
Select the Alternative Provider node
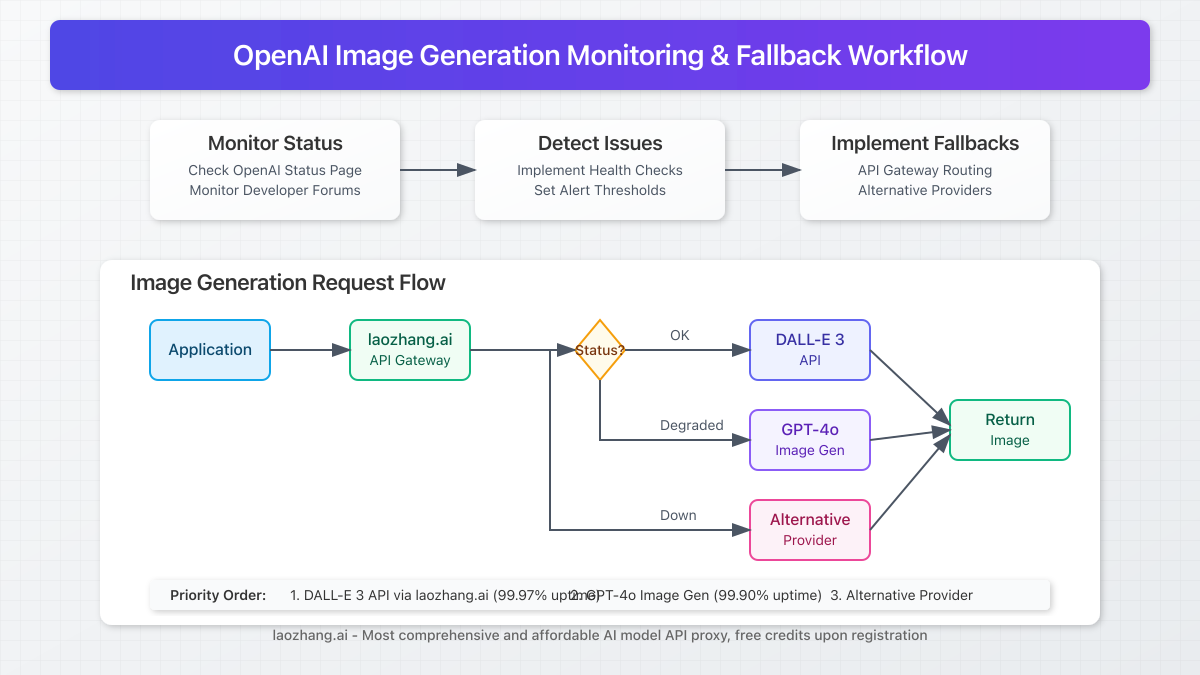tap(810, 530)
